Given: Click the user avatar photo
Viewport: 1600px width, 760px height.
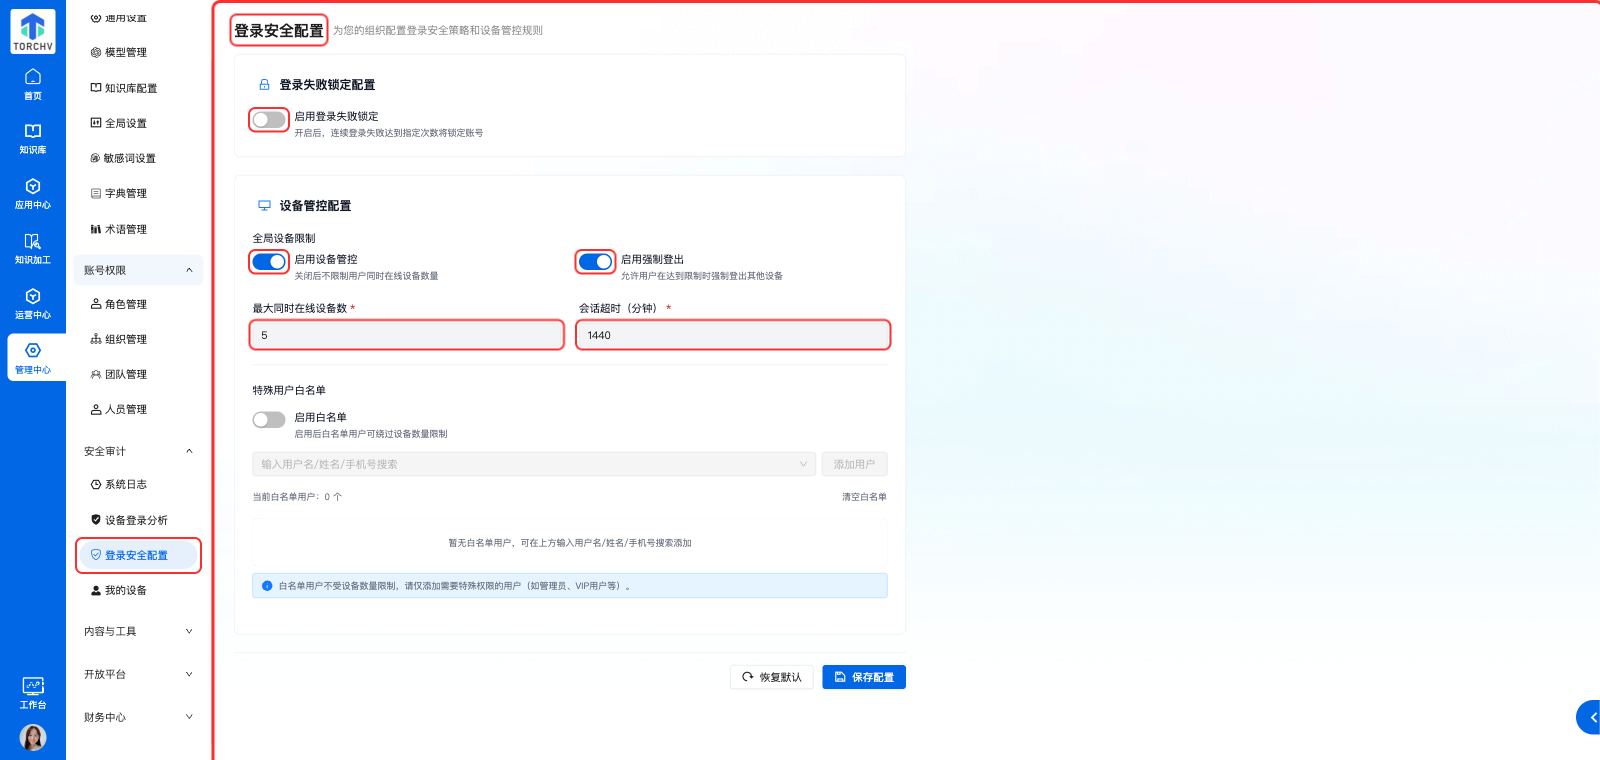Looking at the screenshot, I should point(33,737).
